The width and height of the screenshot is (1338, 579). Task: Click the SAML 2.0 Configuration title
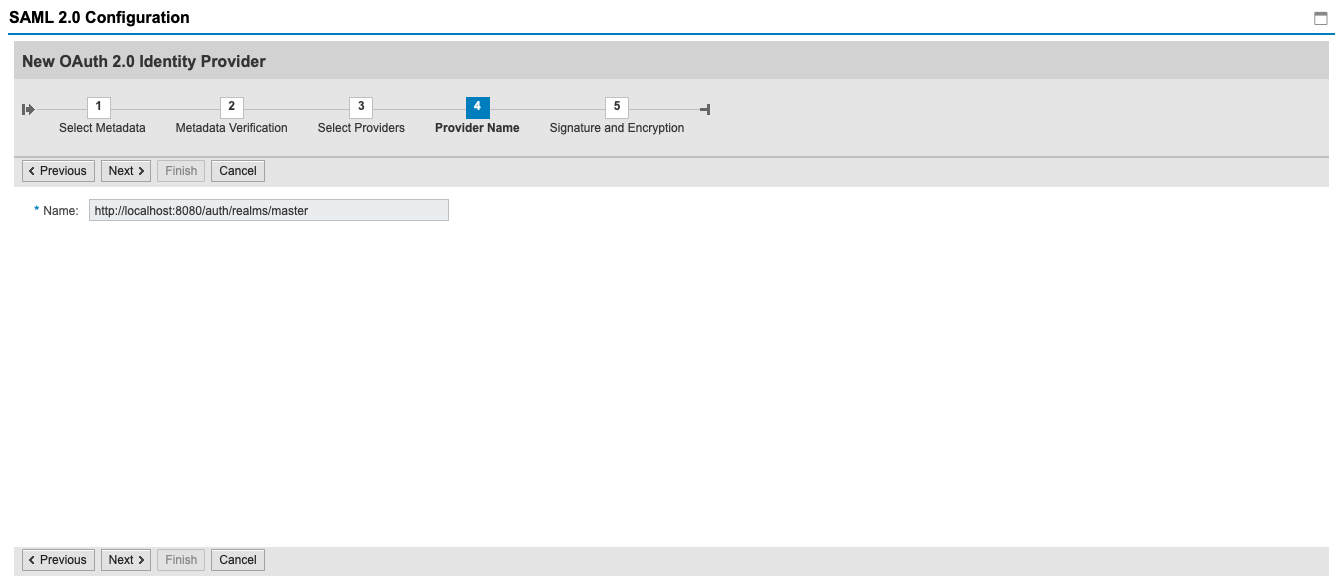pyautogui.click(x=99, y=17)
